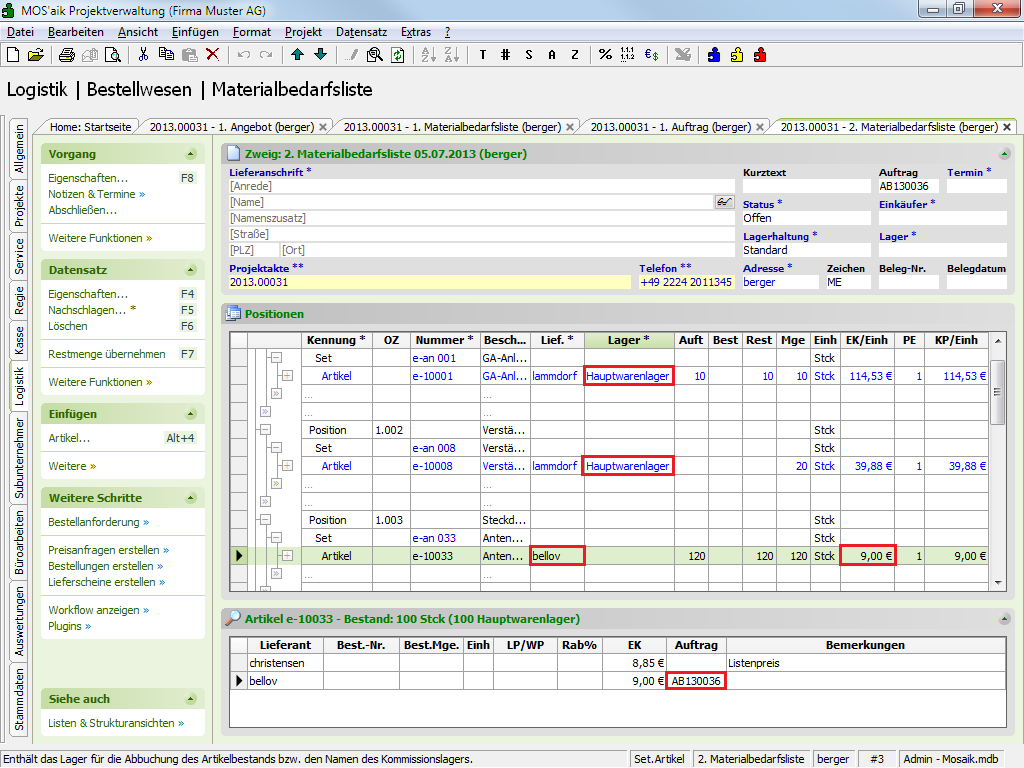Open the Datei menu
This screenshot has height=768, width=1024.
[20, 32]
